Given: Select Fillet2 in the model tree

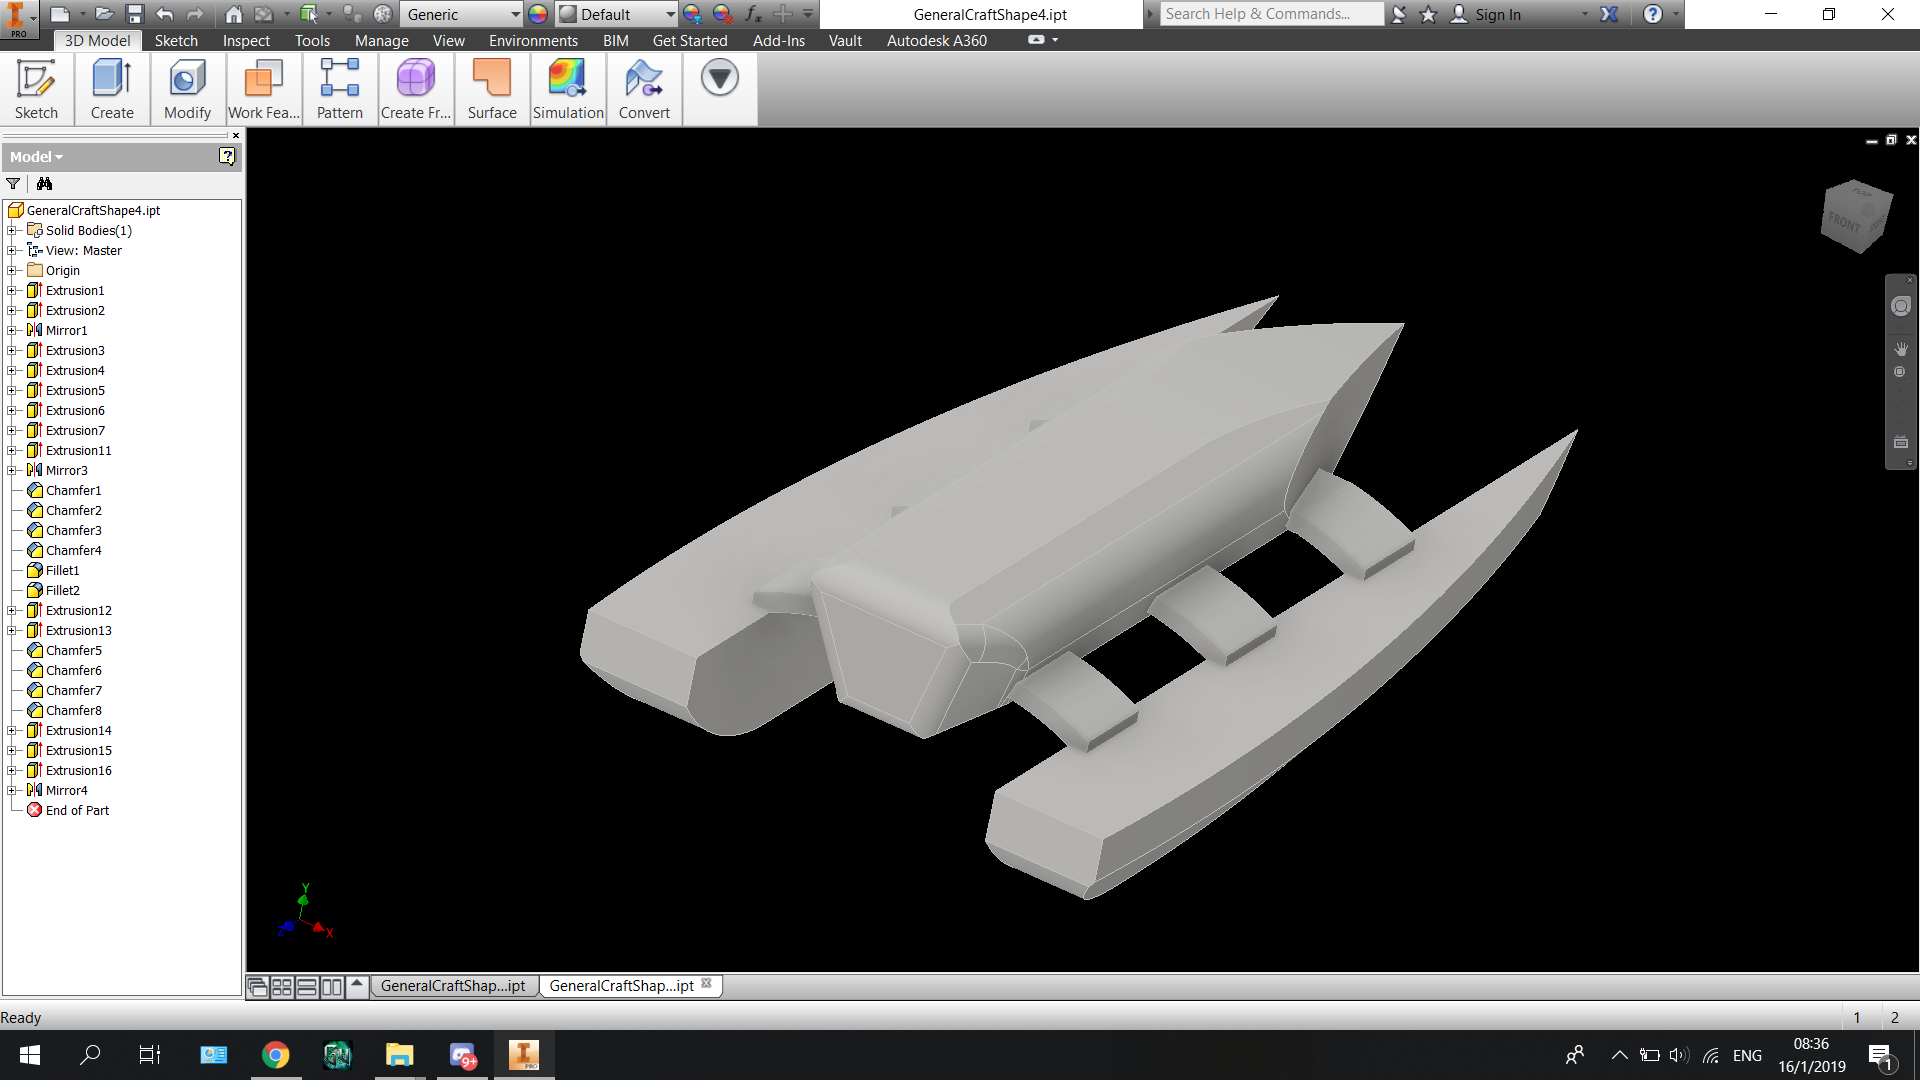Looking at the screenshot, I should pyautogui.click(x=62, y=590).
